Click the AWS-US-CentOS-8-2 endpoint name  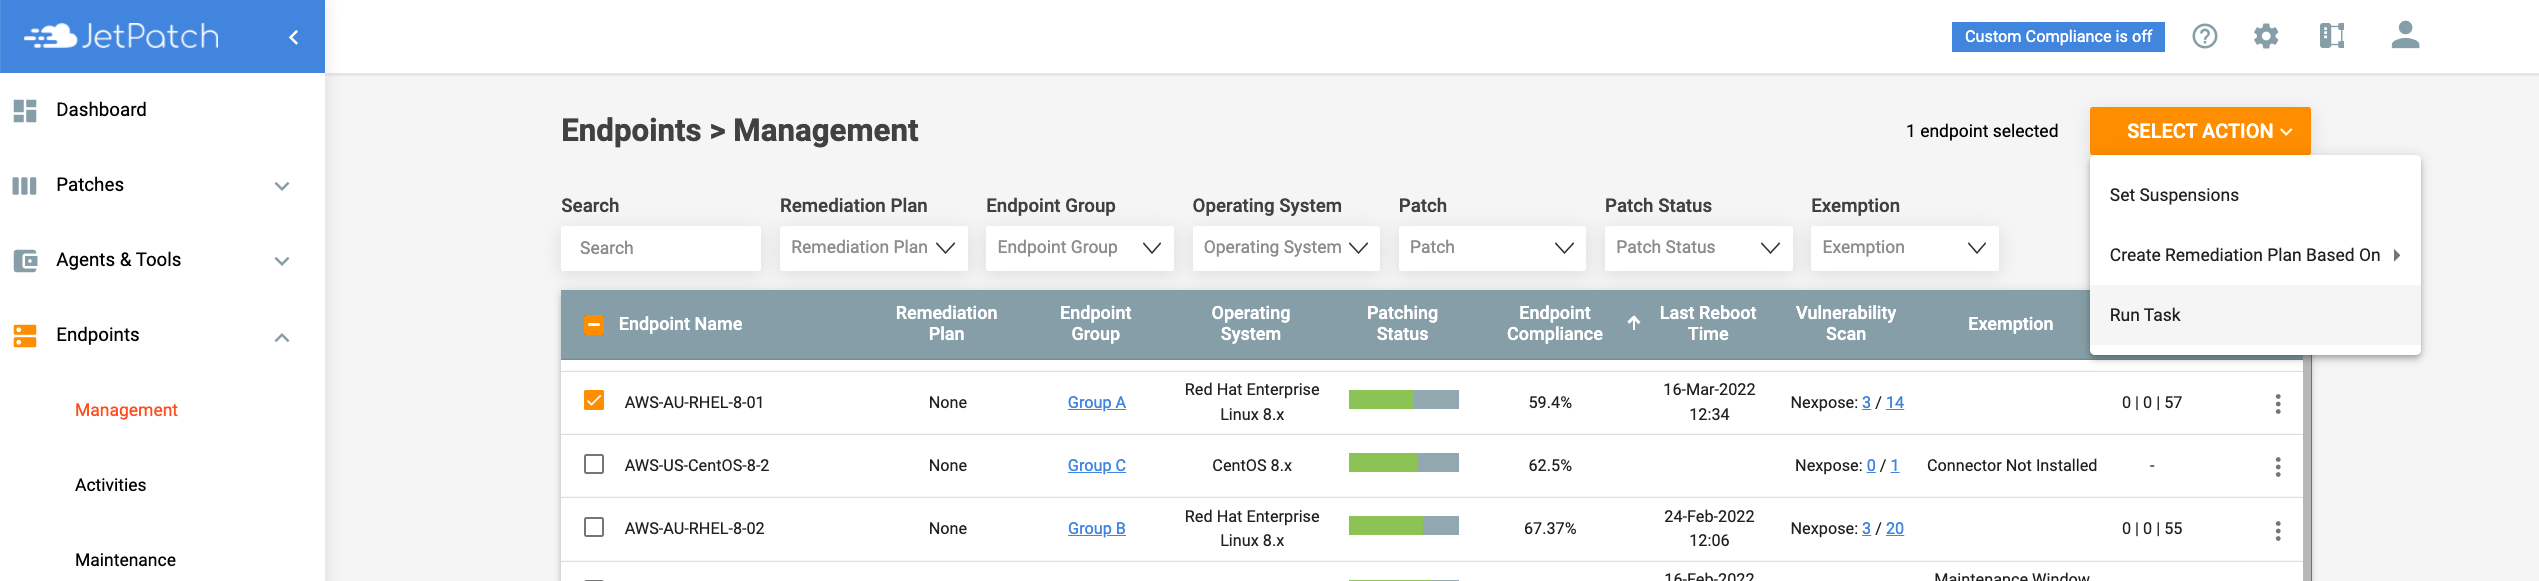(x=696, y=465)
